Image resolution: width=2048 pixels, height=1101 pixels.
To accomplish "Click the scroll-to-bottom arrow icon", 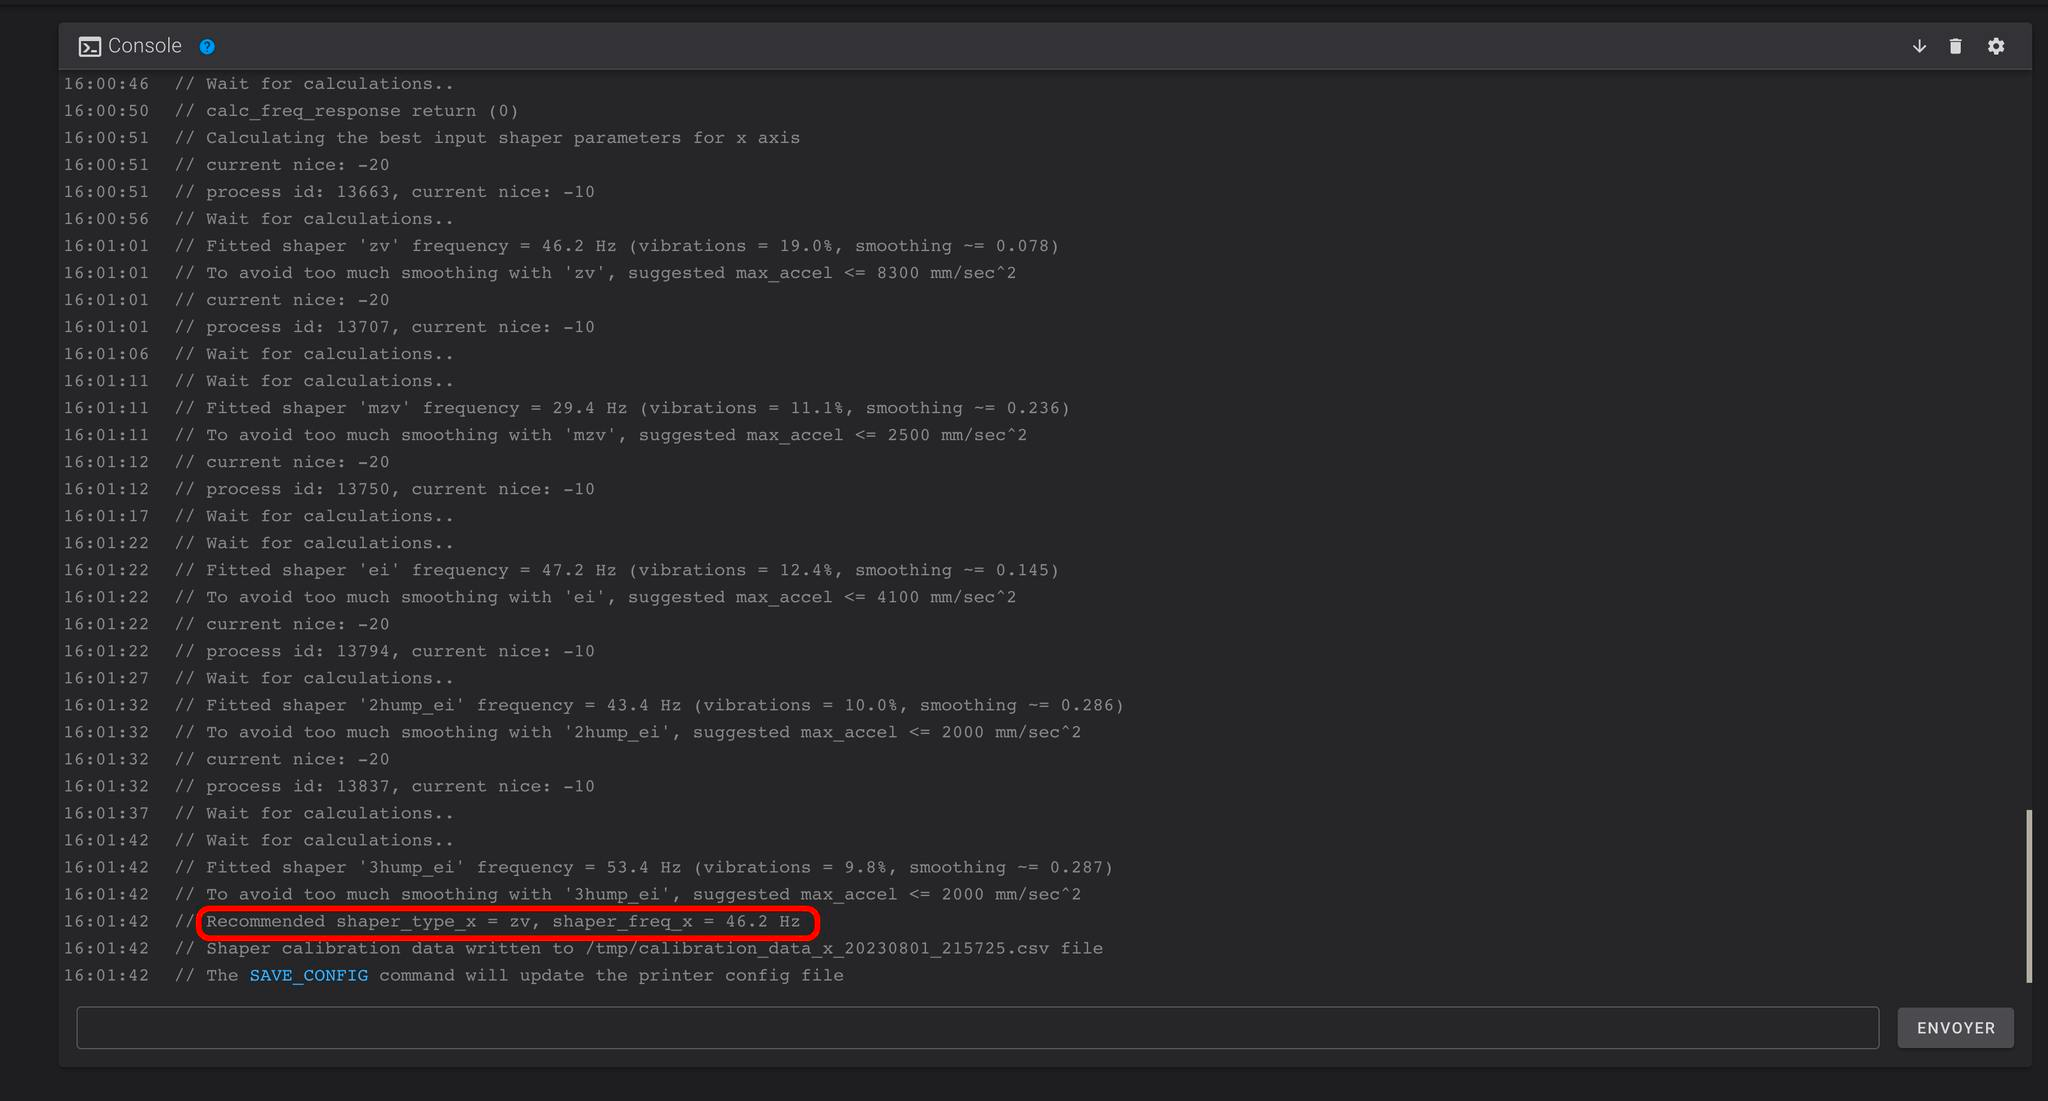I will [1919, 46].
